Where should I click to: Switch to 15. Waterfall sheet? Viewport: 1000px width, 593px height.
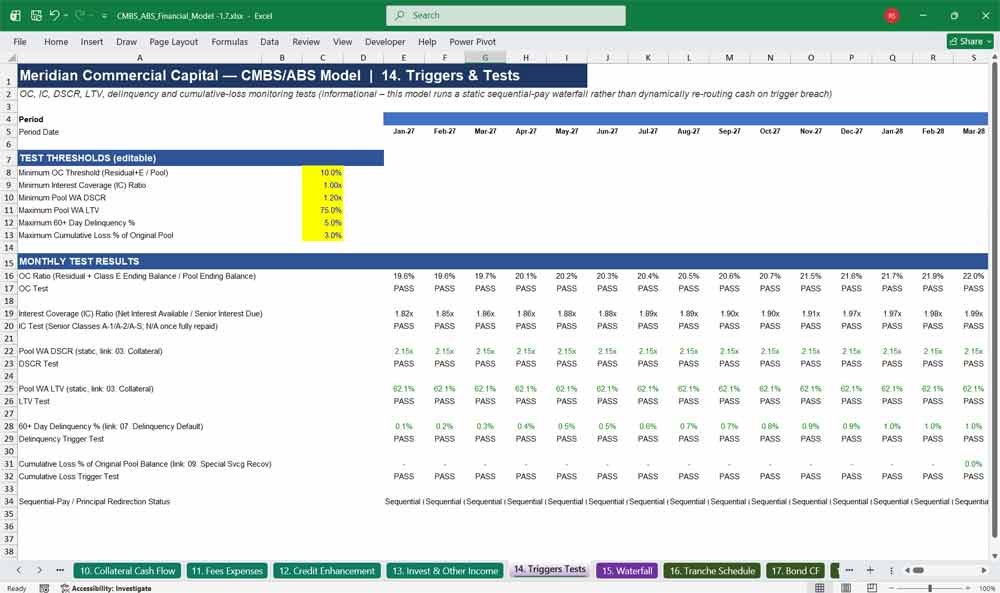click(x=627, y=571)
